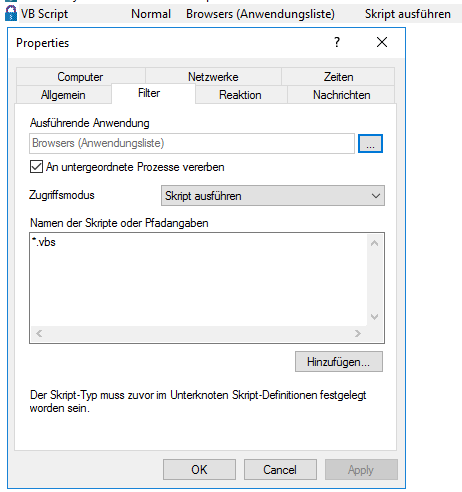Click the Hinzufügen... button
Viewport: 462px width, 492px height.
(339, 362)
